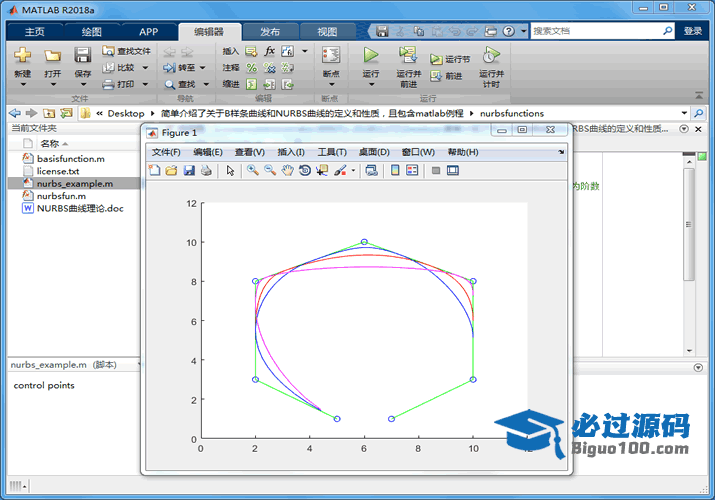The image size is (715, 500).
Task: Toggle the data cursor tool
Action: (322, 170)
